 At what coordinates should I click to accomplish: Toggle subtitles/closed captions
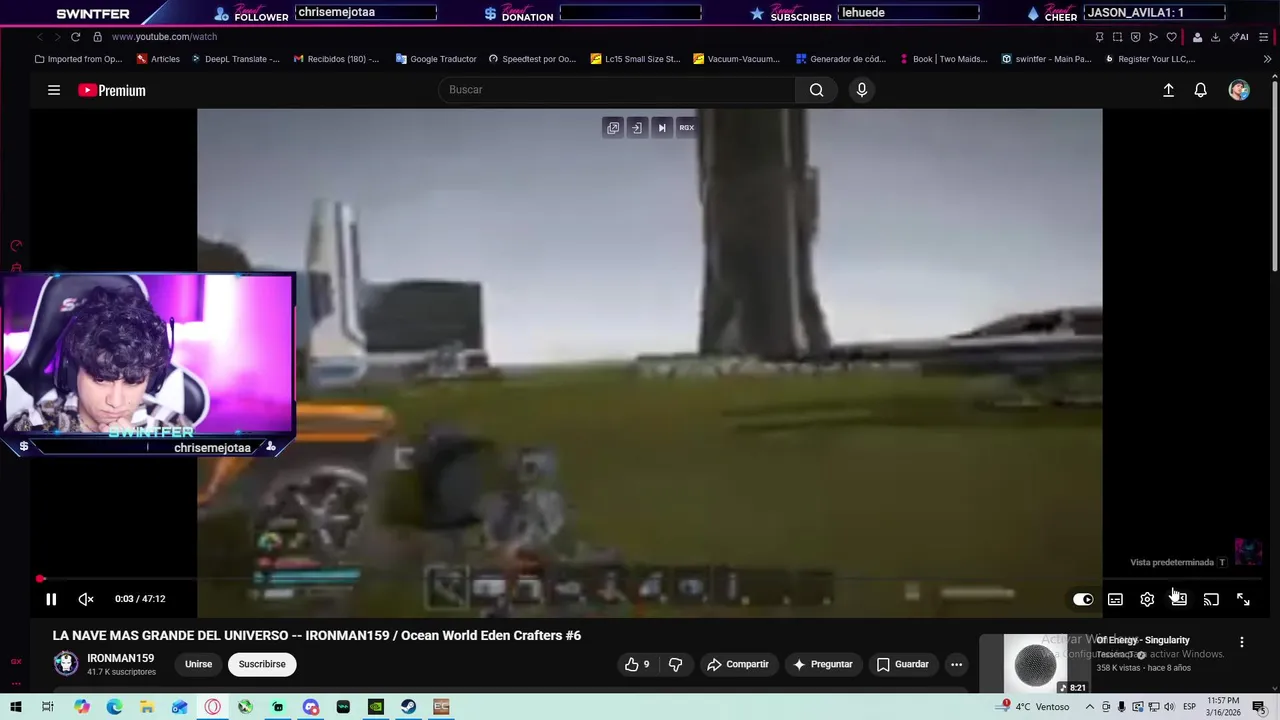(x=1115, y=599)
